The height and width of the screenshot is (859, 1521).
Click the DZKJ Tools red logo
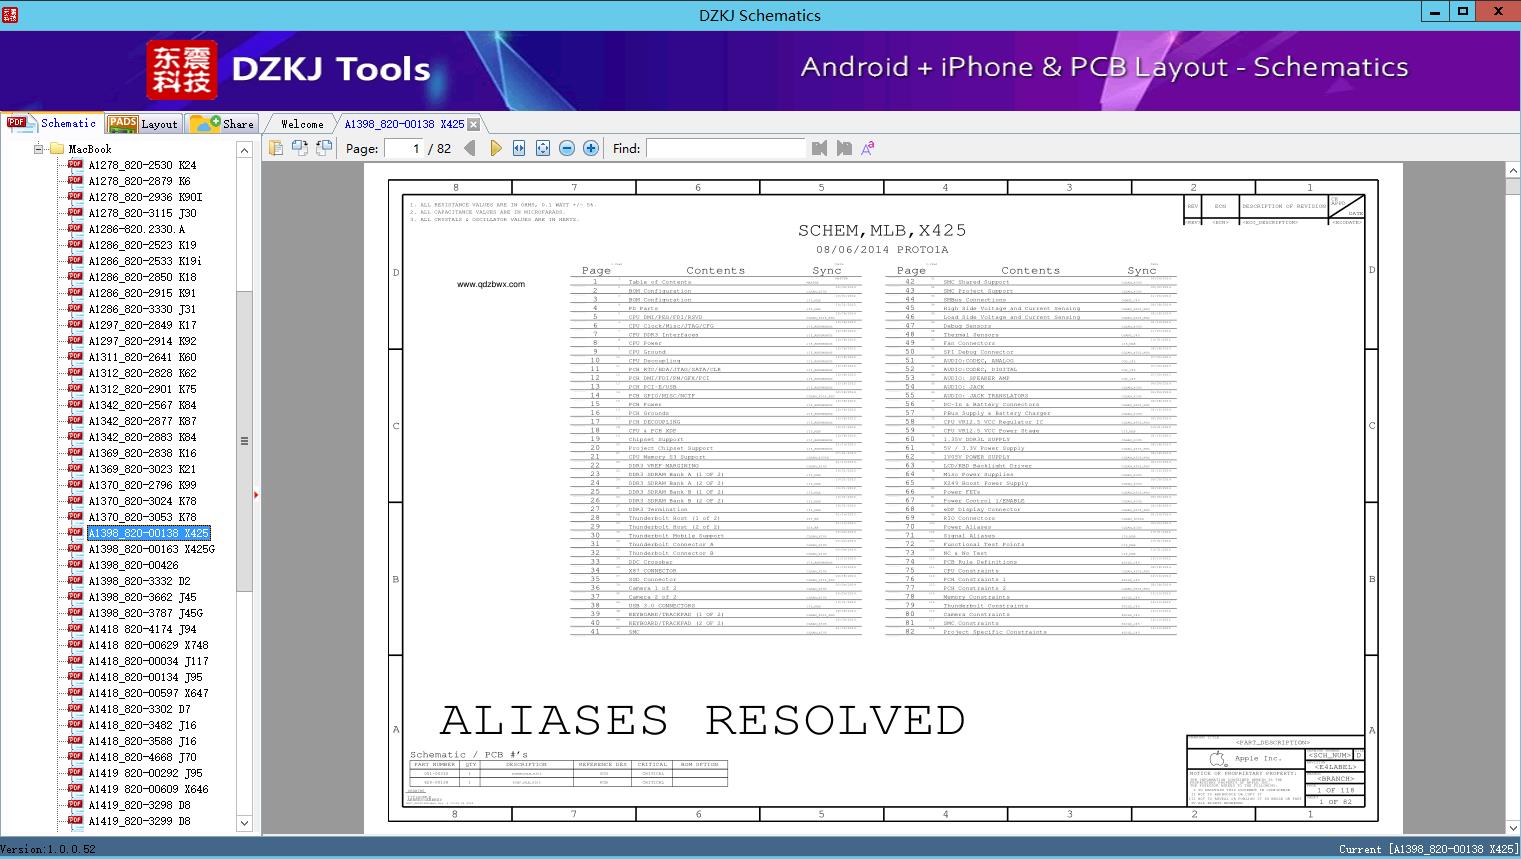pos(182,70)
